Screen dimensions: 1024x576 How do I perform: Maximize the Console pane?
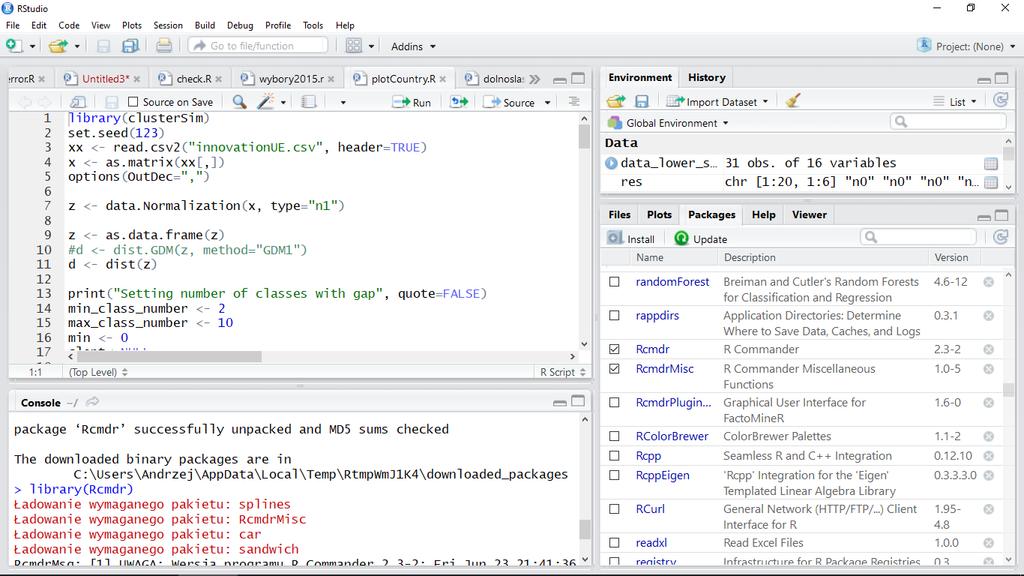[578, 401]
